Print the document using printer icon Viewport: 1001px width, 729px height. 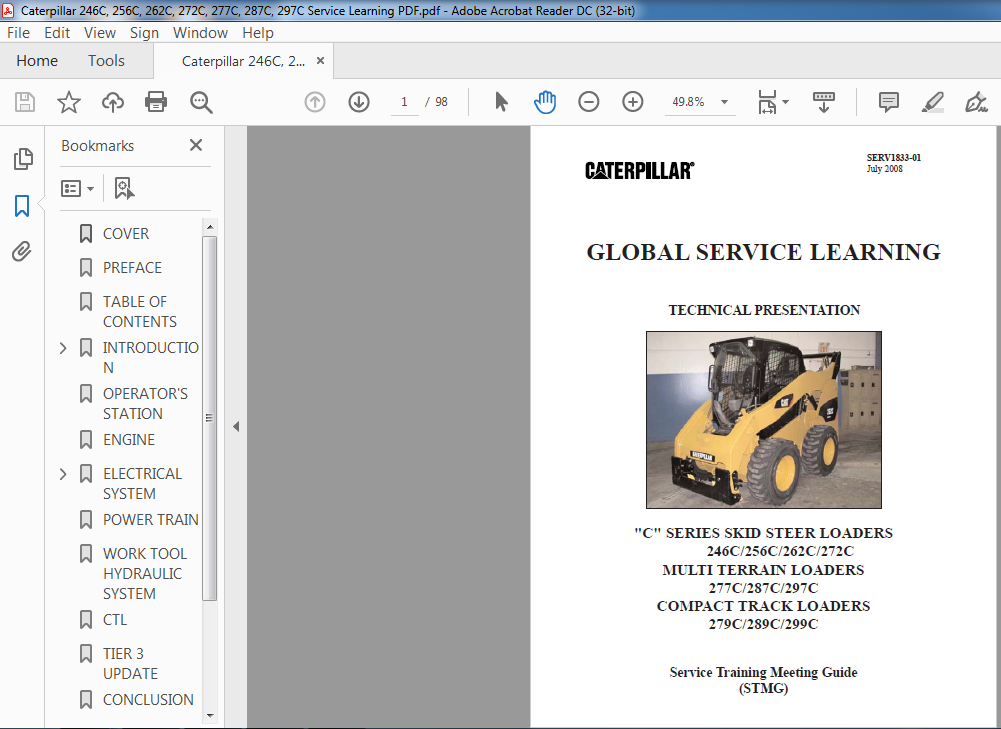pos(156,102)
